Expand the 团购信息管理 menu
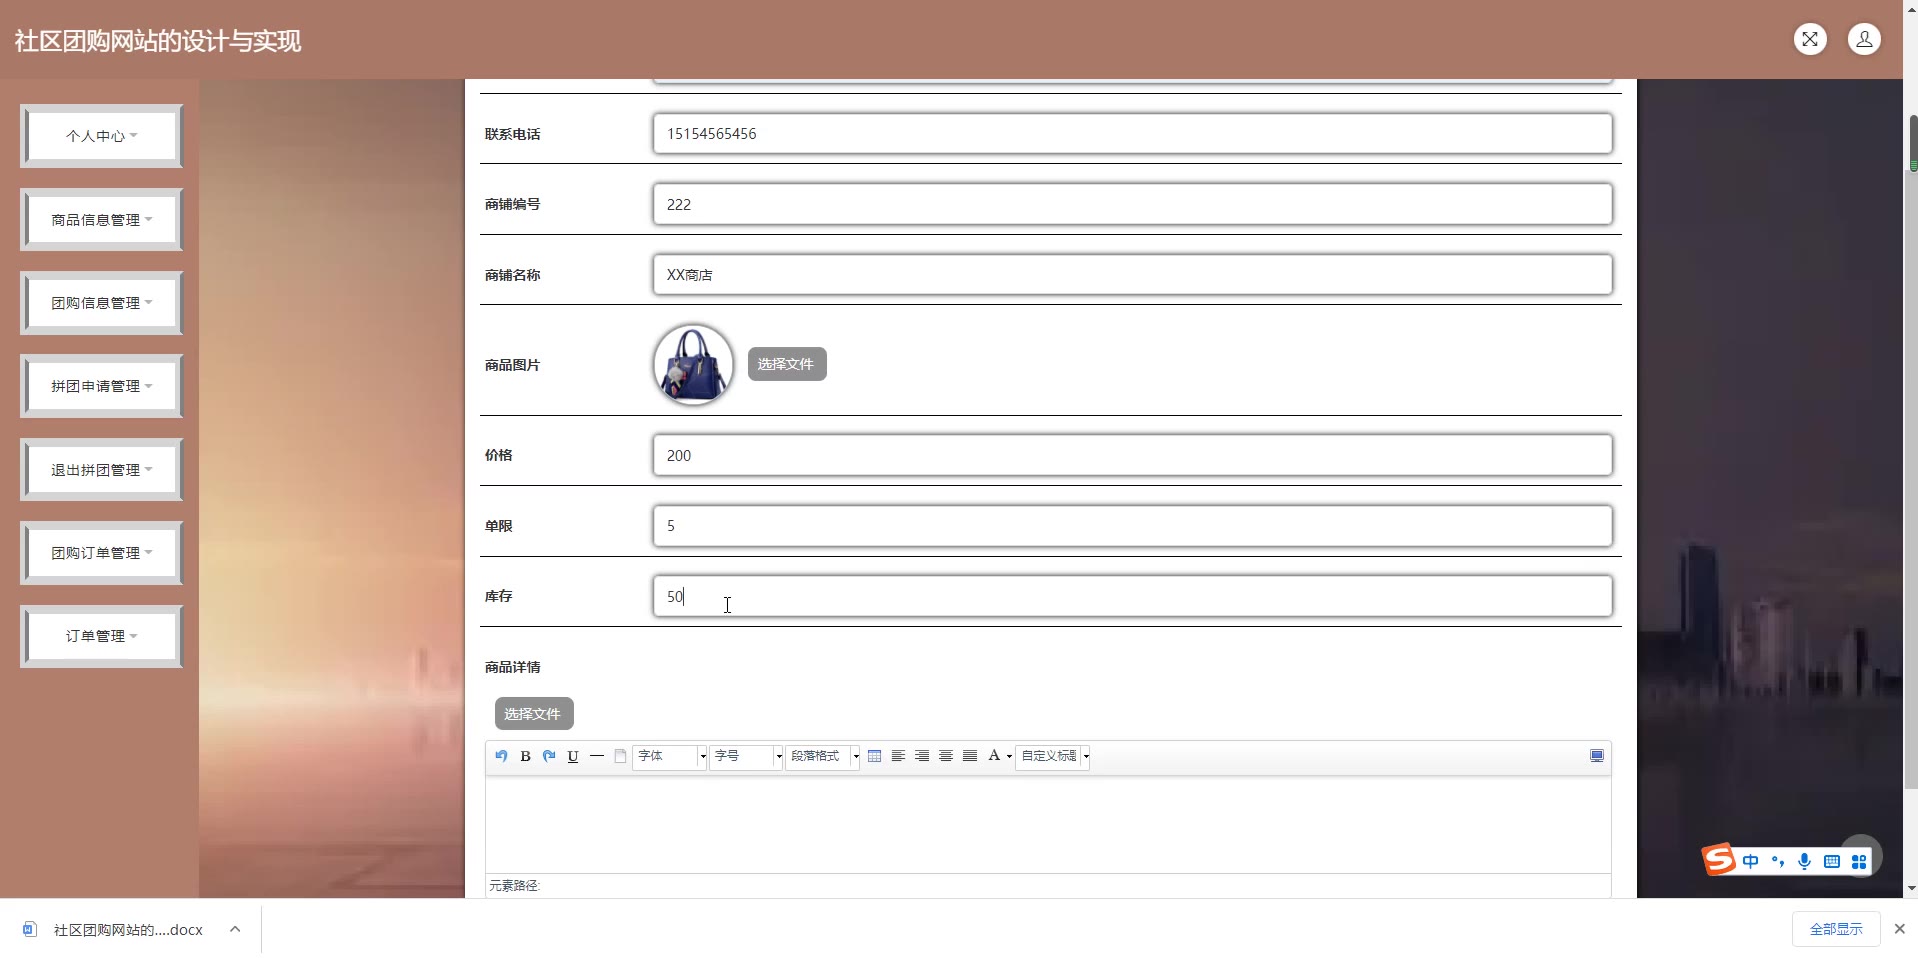The height and width of the screenshot is (958, 1918). coord(101,303)
